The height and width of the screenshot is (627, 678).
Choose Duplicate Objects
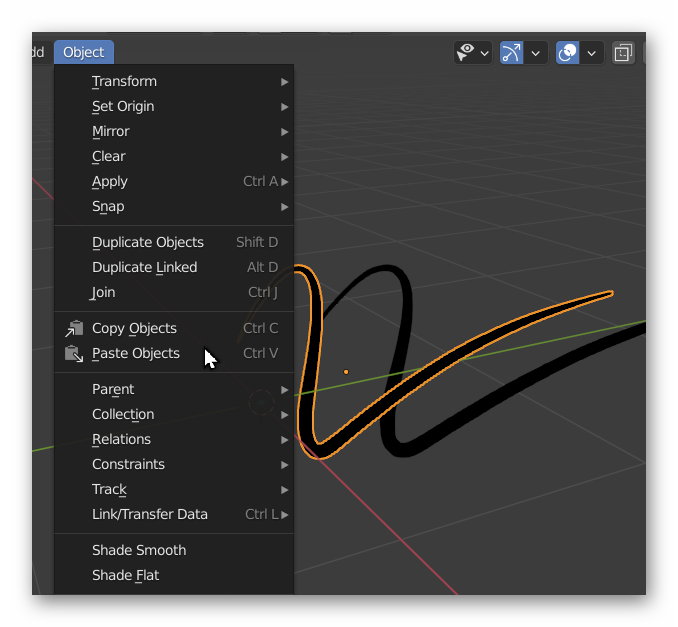[x=174, y=242]
